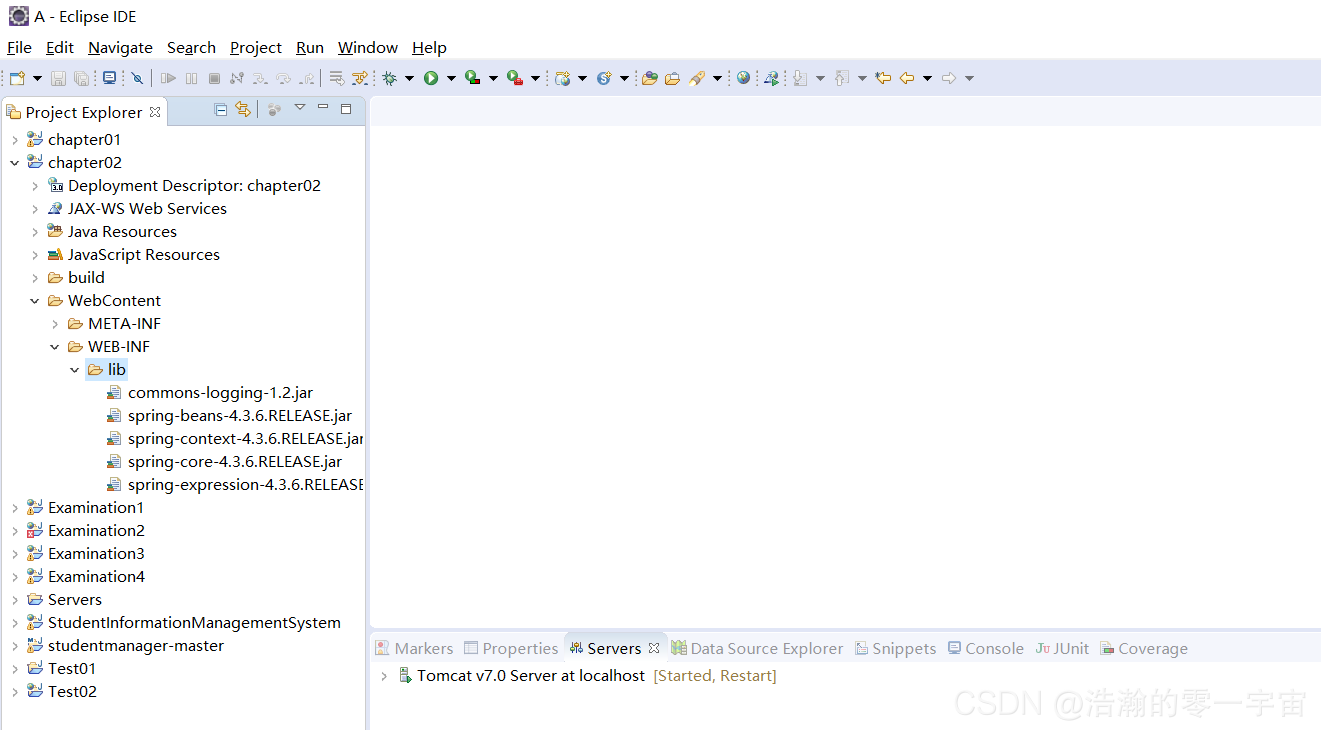Open the Window menu

[x=368, y=47]
